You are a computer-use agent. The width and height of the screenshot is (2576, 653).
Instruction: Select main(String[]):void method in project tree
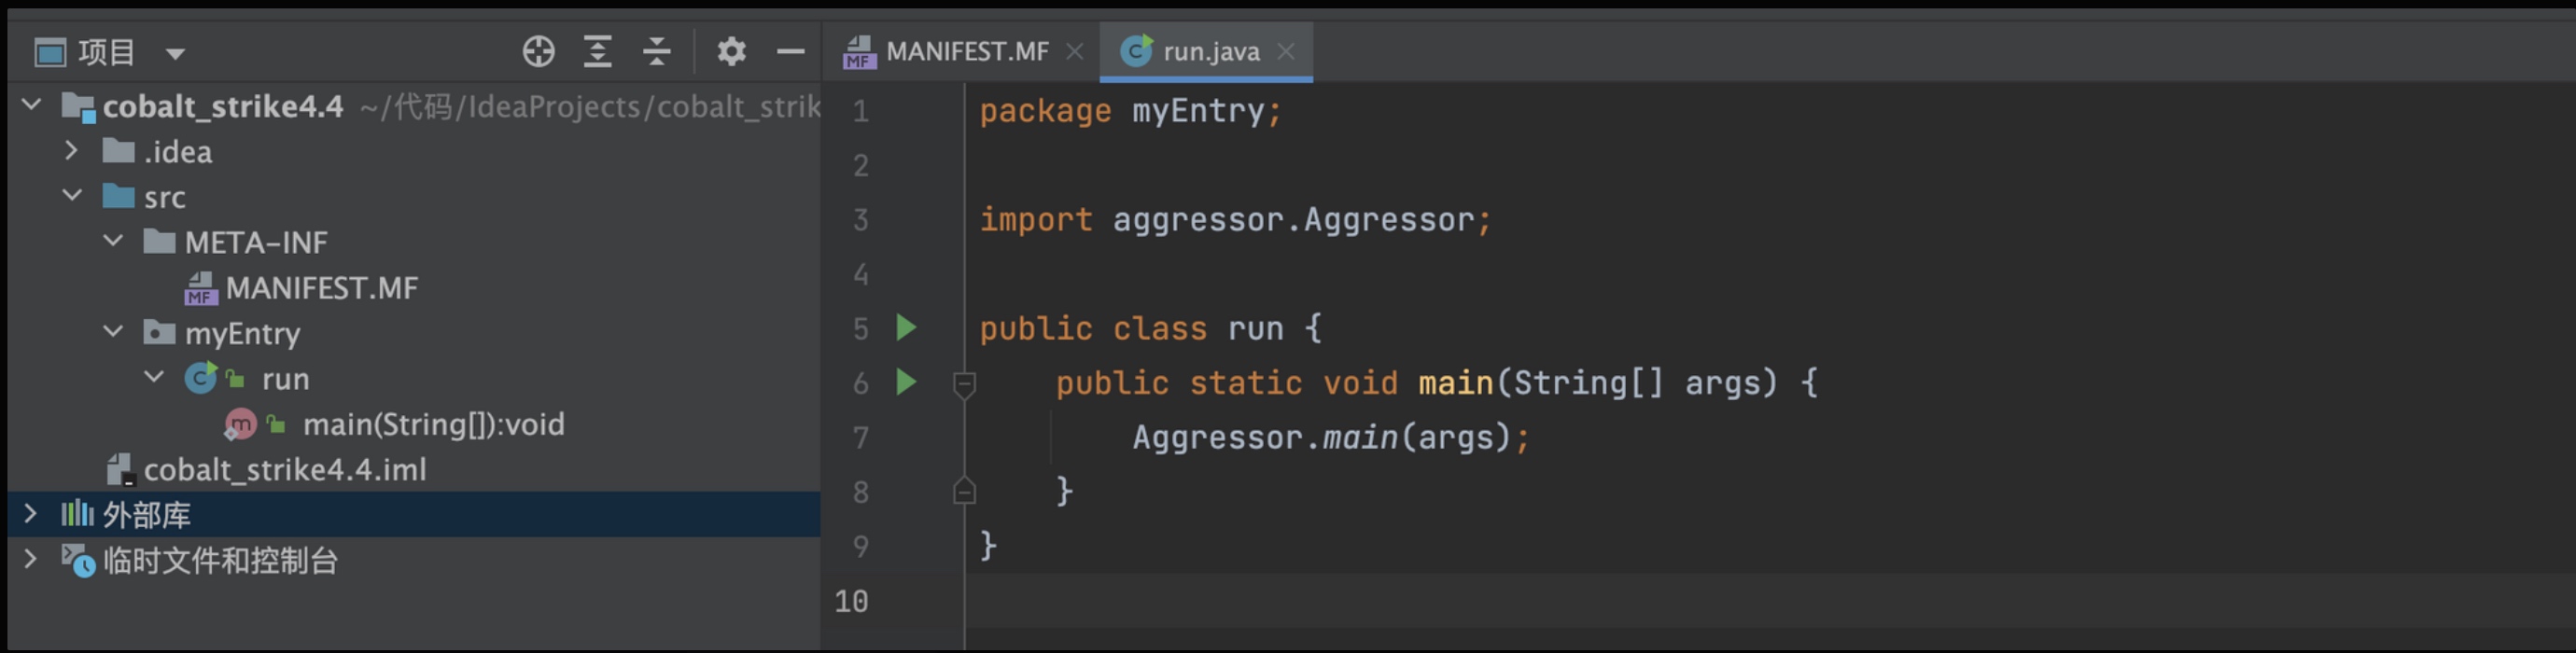click(432, 424)
